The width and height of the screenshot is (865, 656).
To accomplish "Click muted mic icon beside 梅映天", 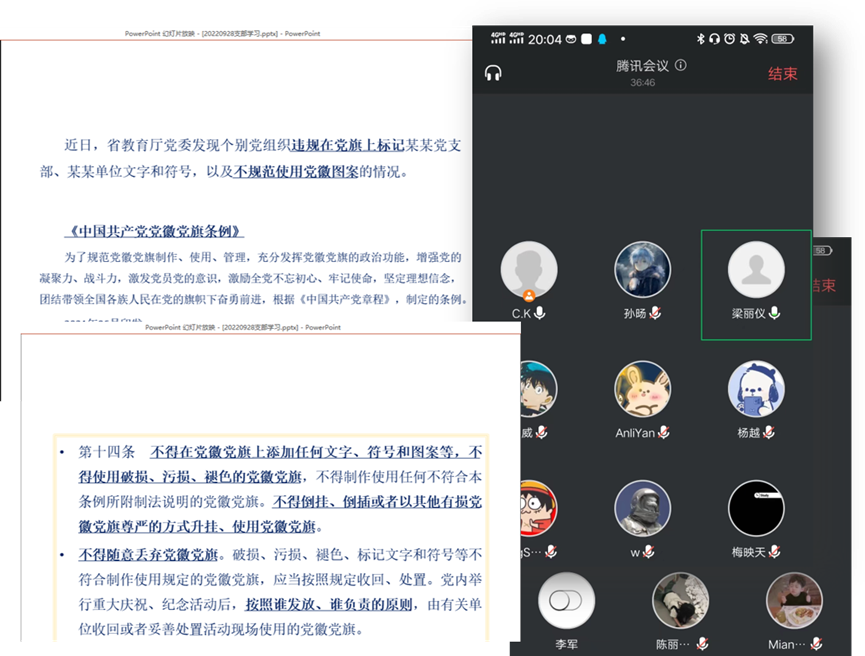I will click(776, 551).
